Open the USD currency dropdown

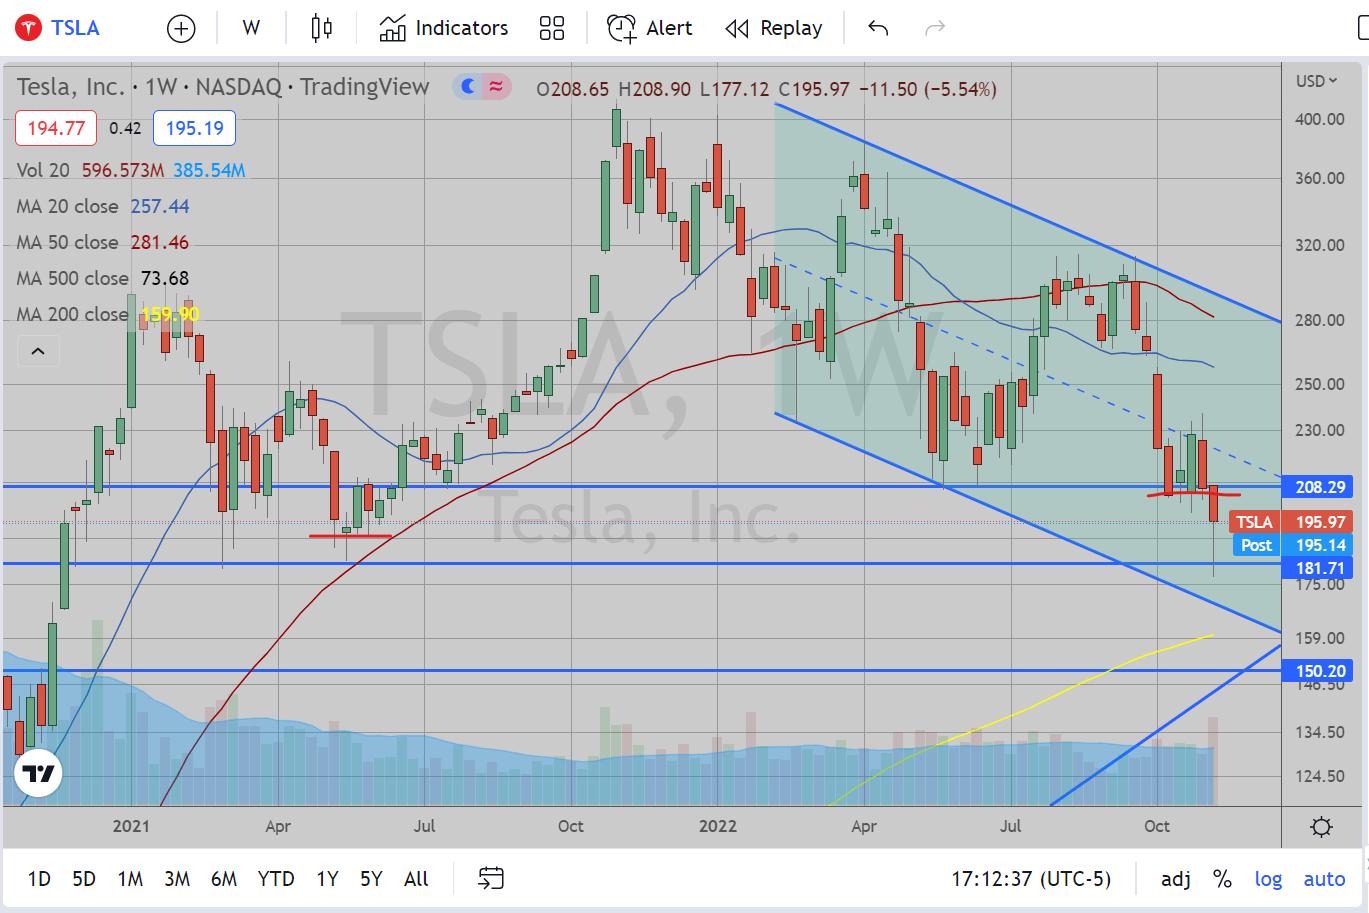1316,81
